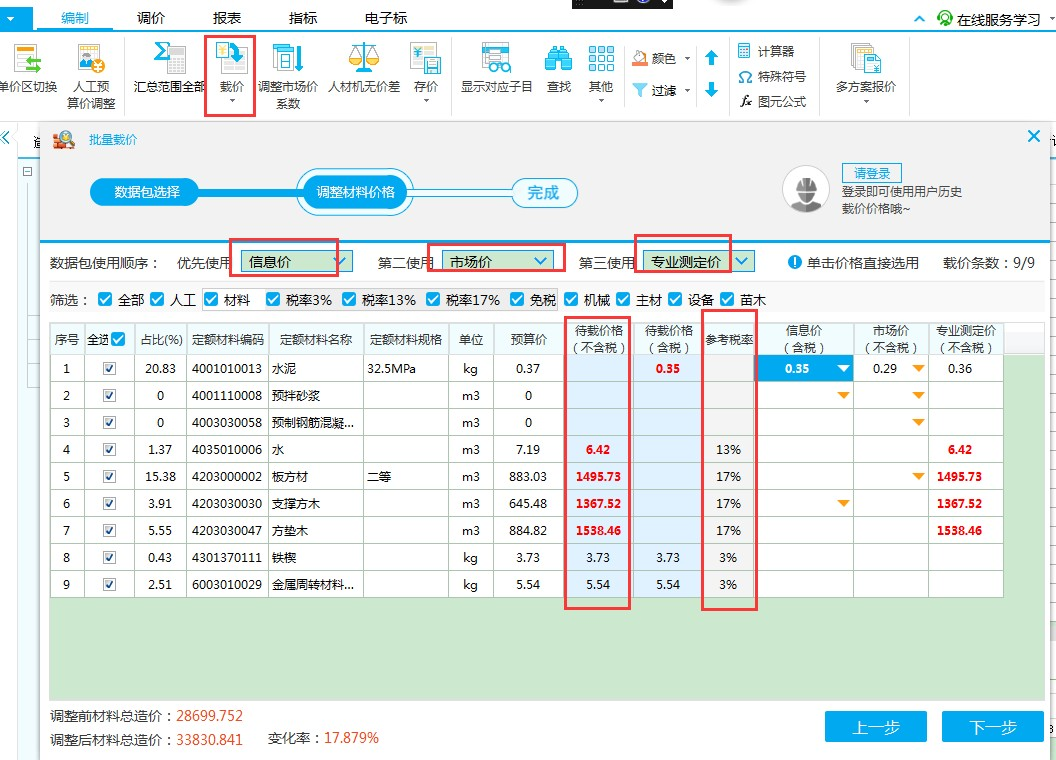Switch to the 调价 tab

click(x=151, y=18)
